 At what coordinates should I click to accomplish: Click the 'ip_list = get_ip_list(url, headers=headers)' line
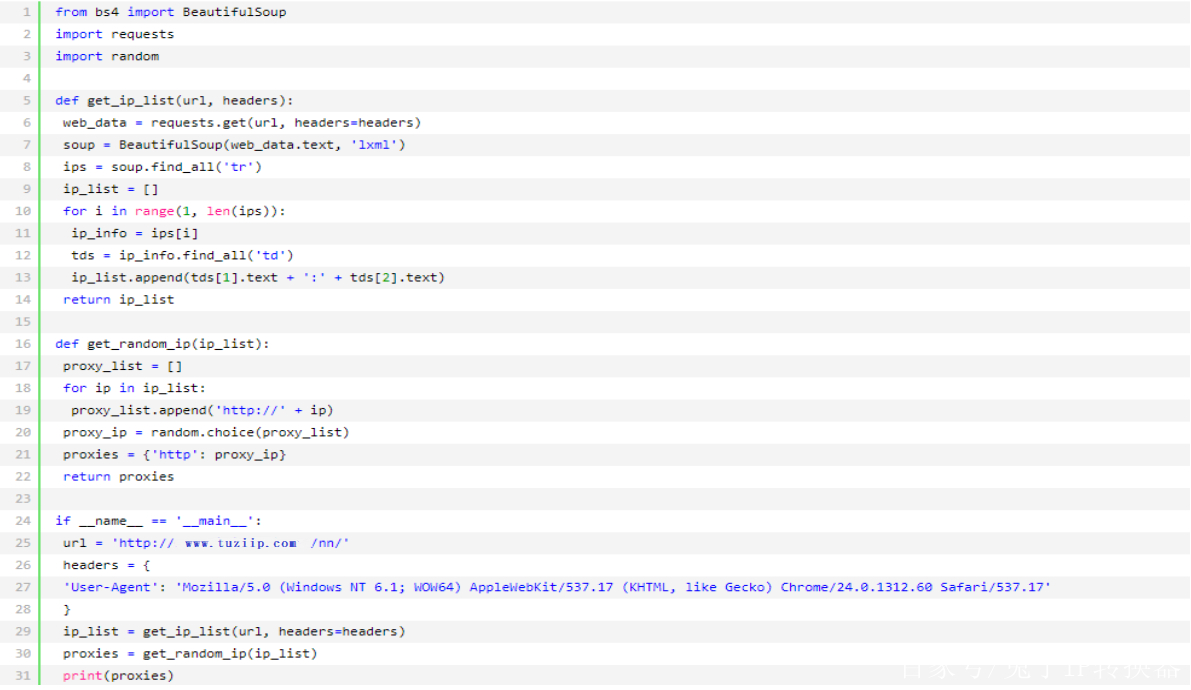tap(234, 631)
